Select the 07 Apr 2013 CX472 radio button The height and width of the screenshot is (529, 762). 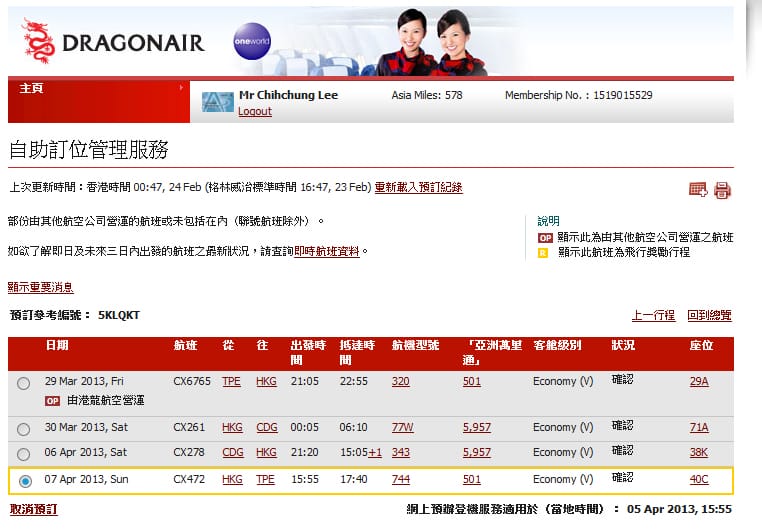[25, 481]
